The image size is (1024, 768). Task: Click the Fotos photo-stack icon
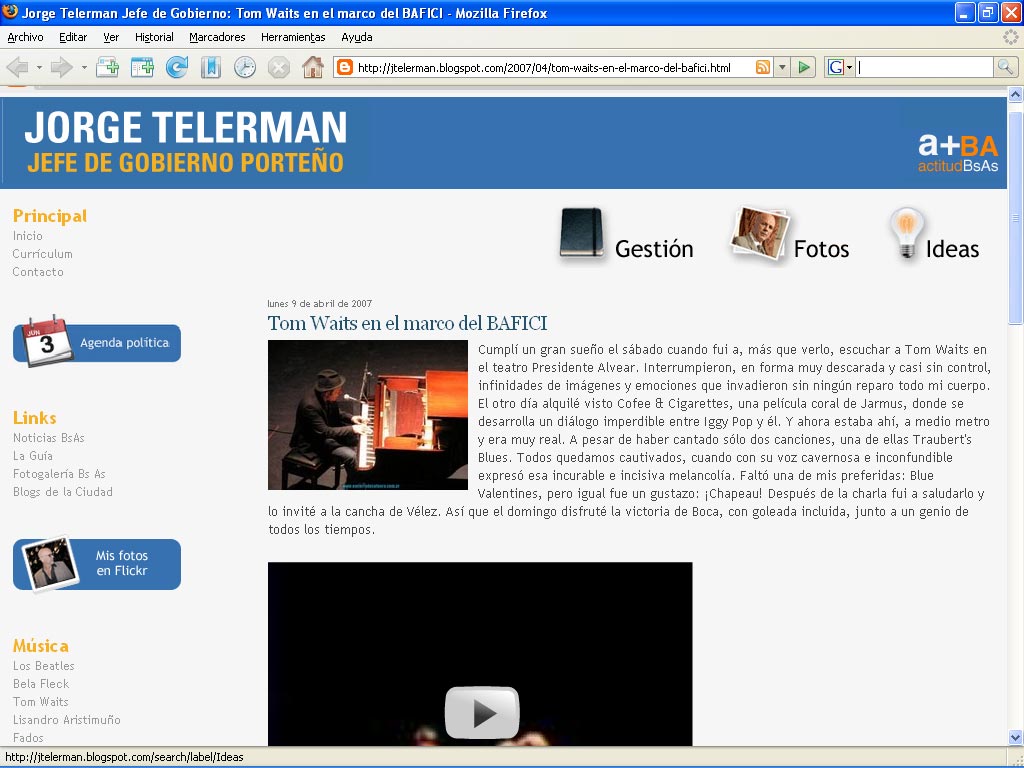point(760,234)
